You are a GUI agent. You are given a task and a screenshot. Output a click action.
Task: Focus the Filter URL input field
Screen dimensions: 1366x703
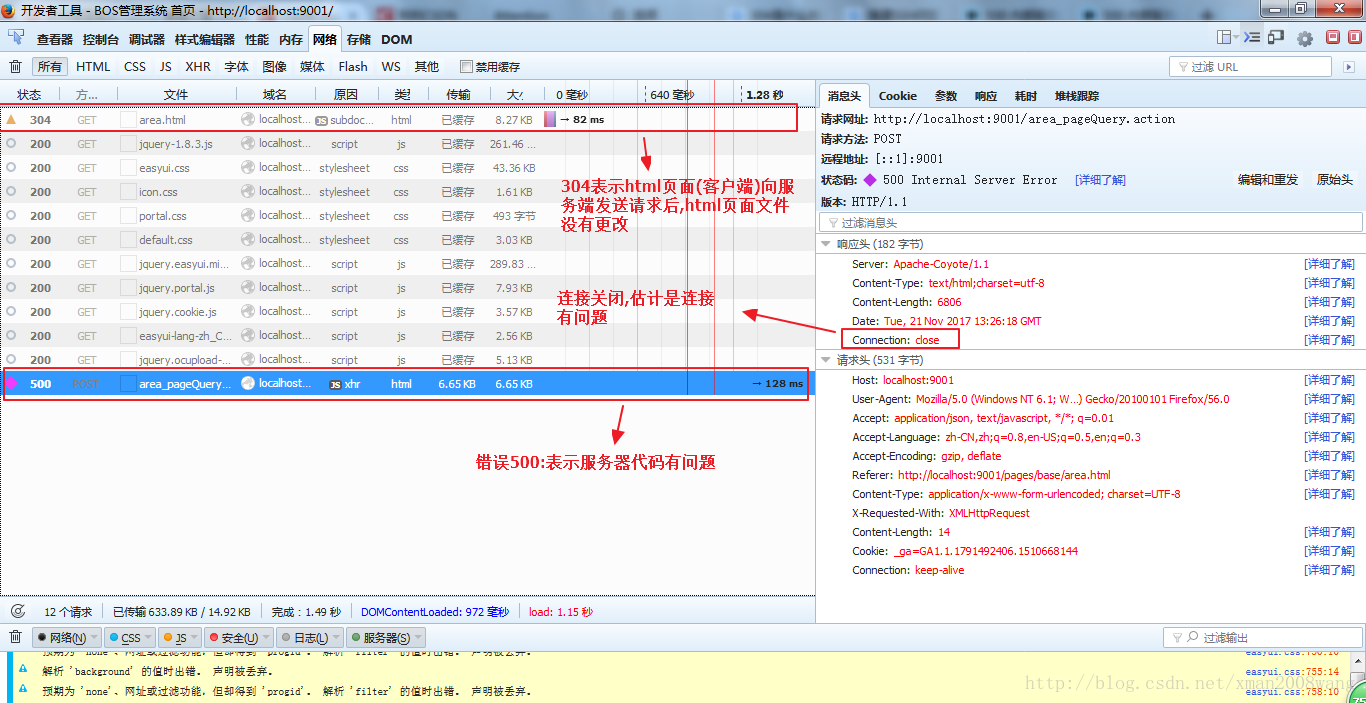1250,67
